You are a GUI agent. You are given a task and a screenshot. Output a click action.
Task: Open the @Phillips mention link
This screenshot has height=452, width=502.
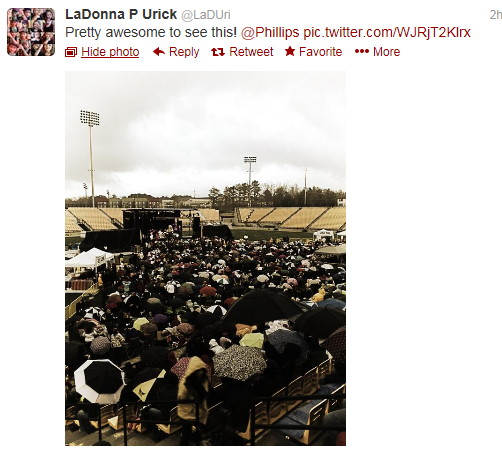coord(270,33)
